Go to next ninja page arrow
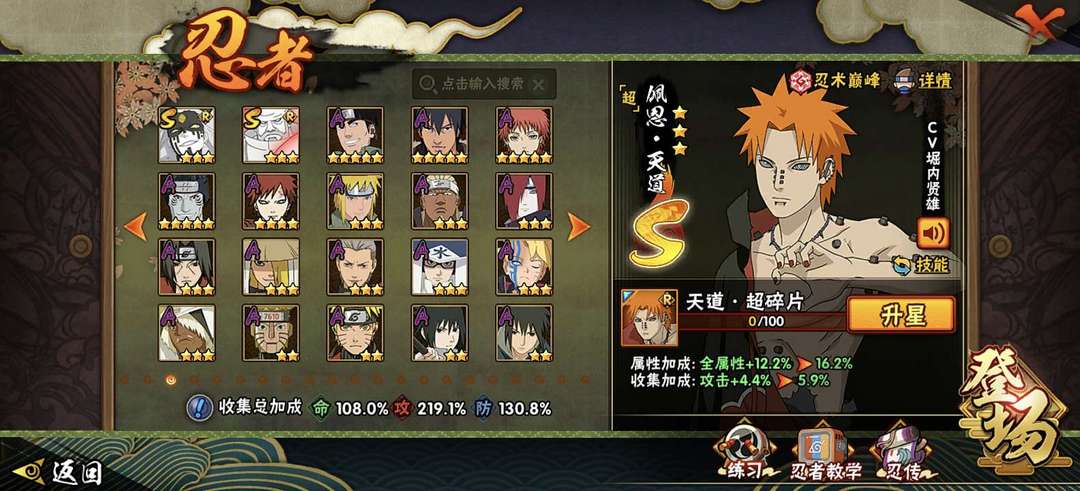Screen dimensions: 1080x491 579,227
